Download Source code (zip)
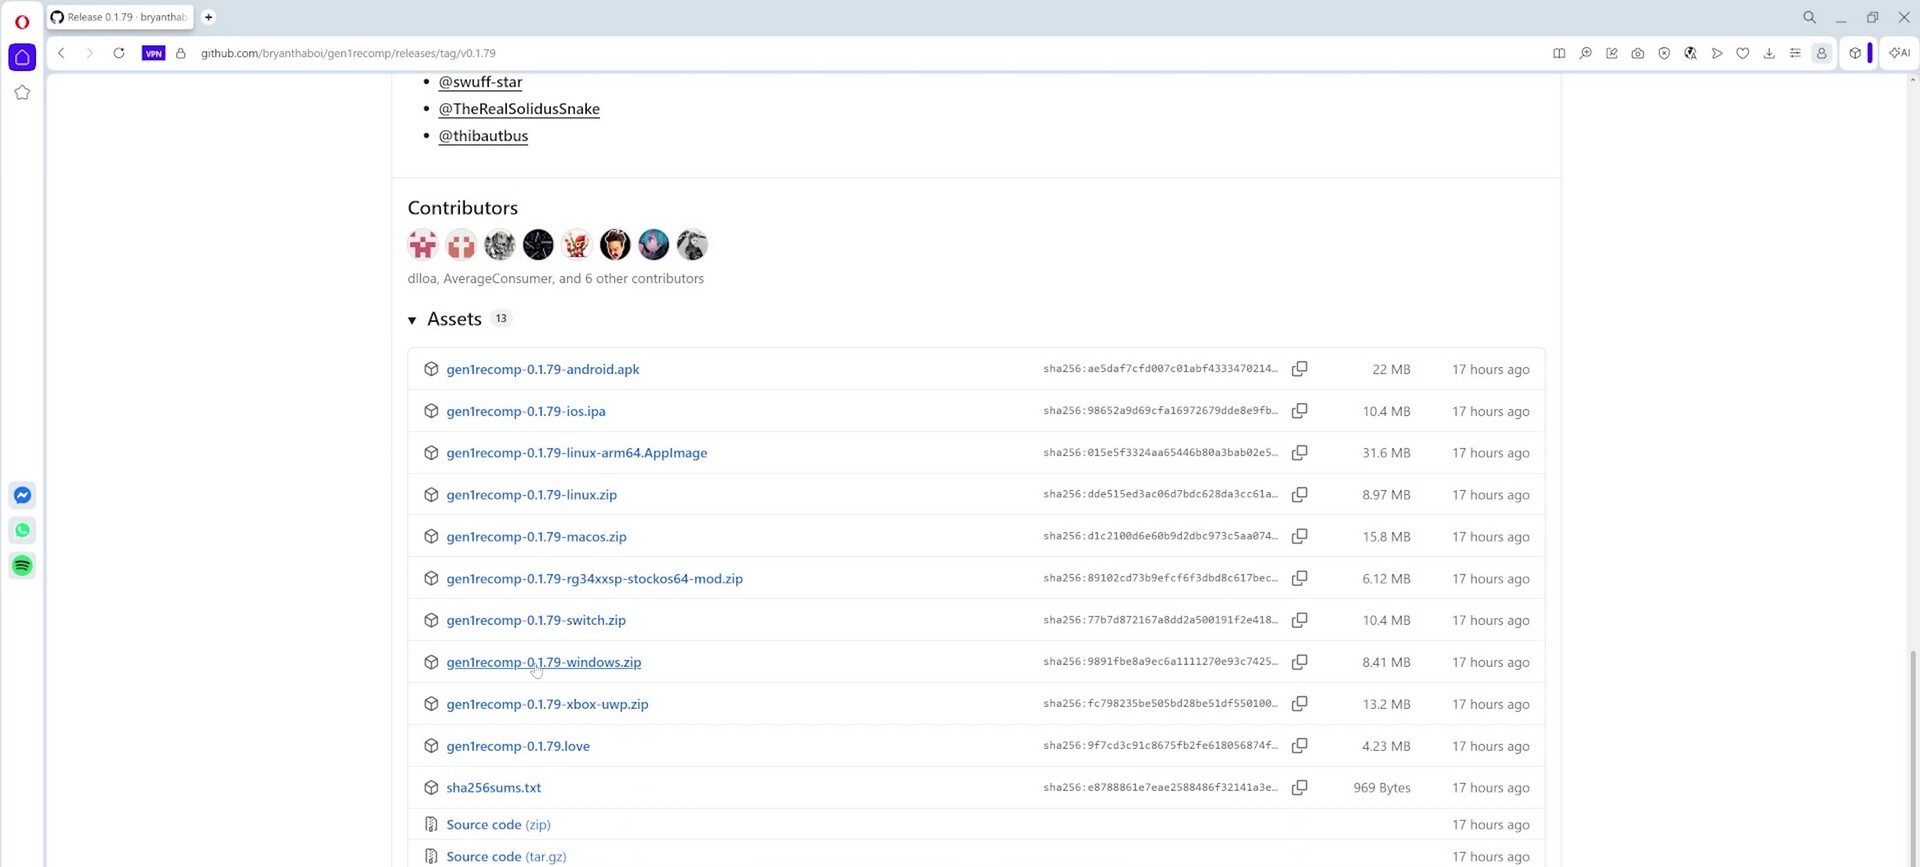 [498, 825]
